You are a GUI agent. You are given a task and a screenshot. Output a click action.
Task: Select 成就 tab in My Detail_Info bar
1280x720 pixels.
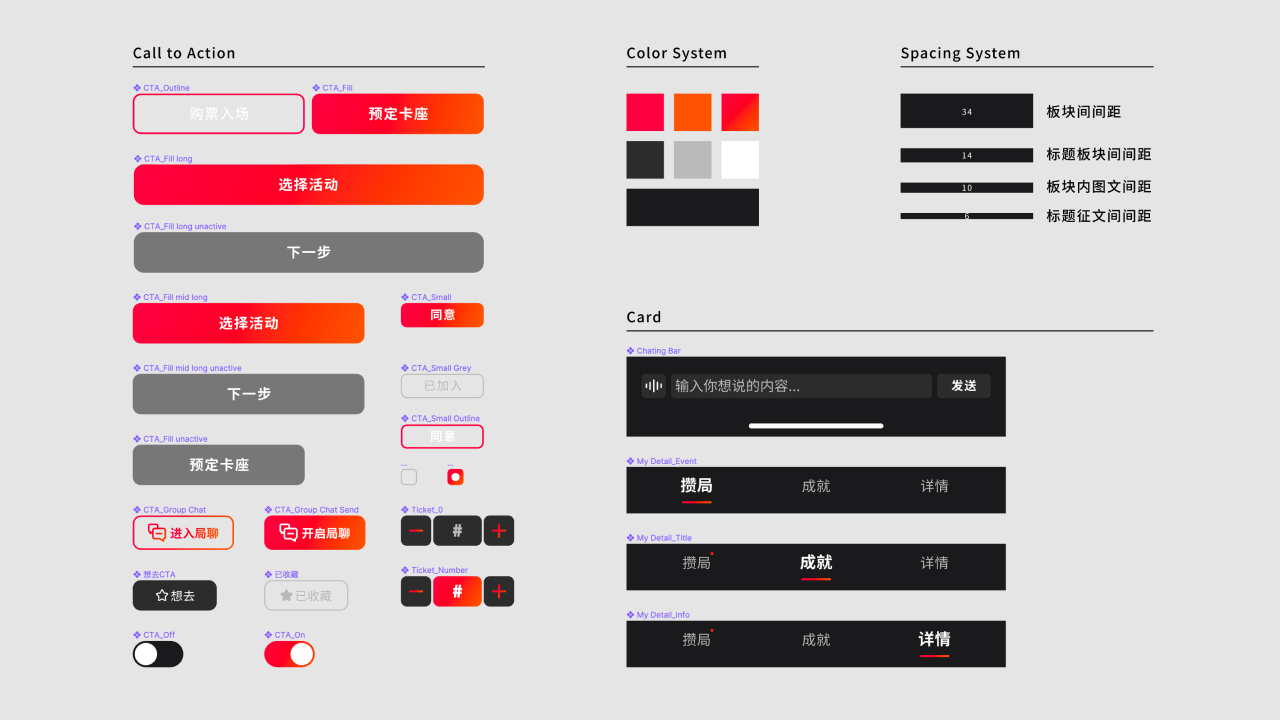coord(816,640)
